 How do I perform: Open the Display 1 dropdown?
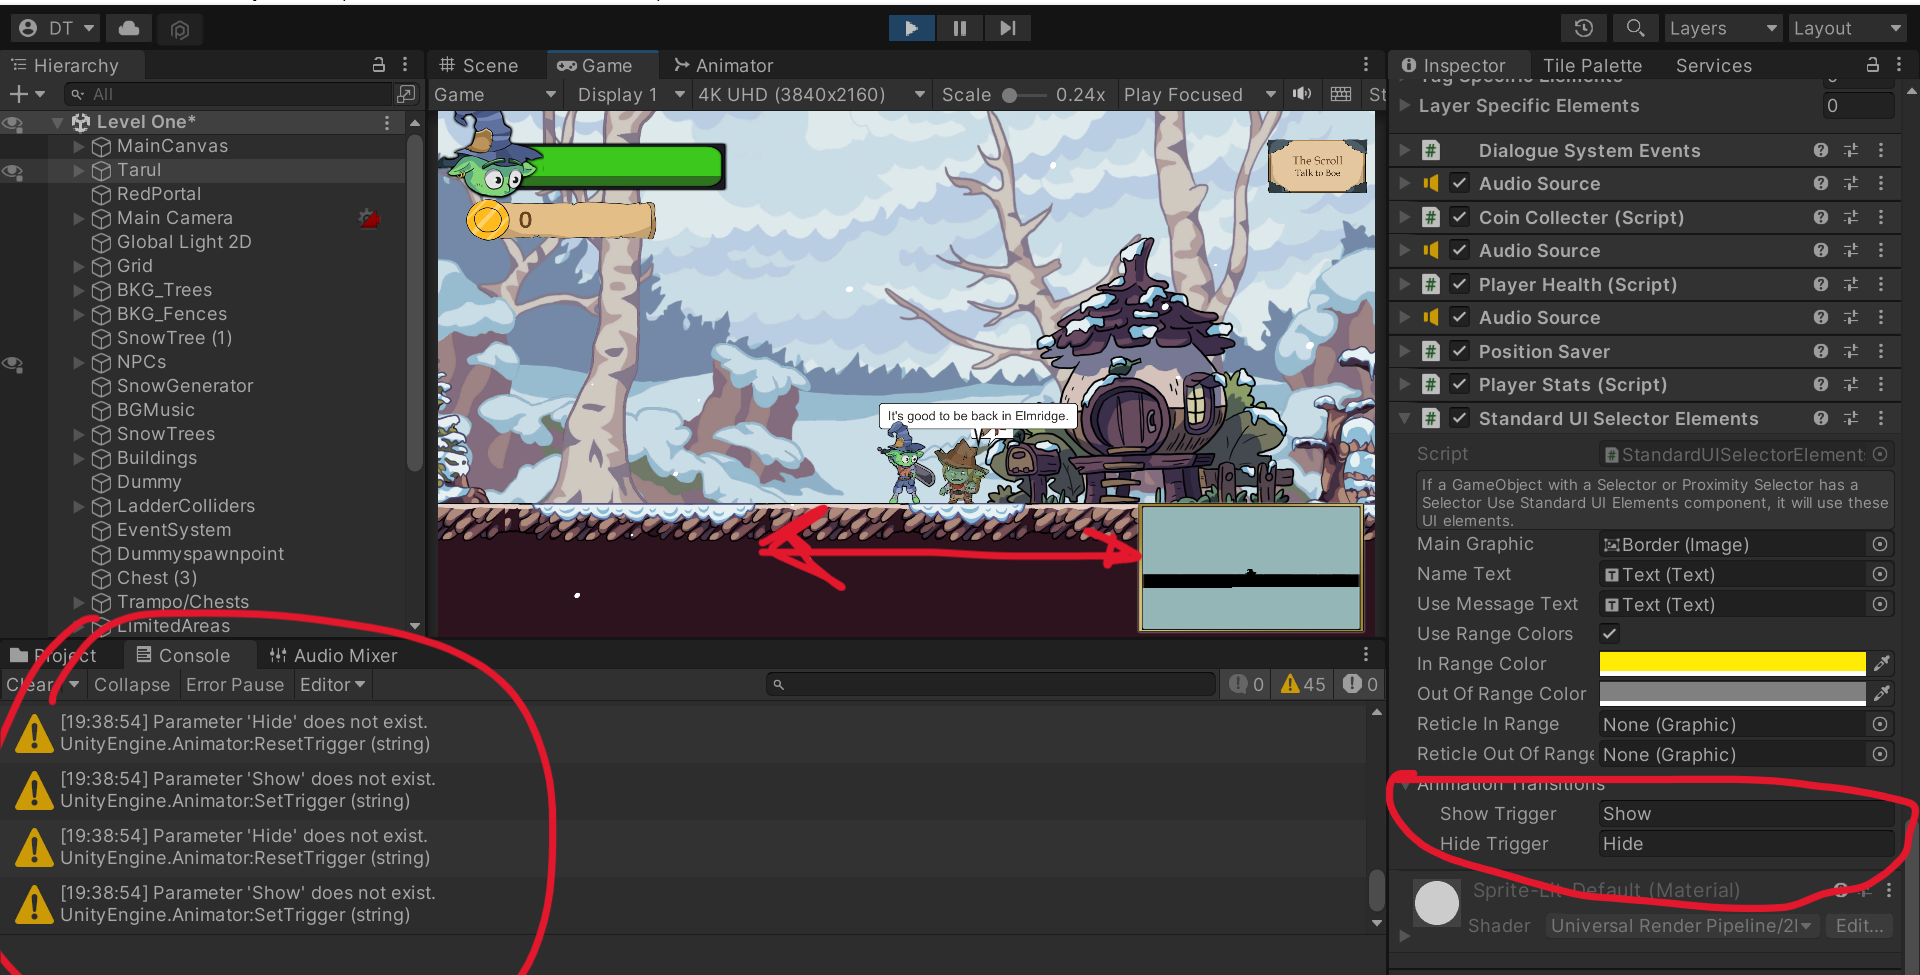coord(631,94)
